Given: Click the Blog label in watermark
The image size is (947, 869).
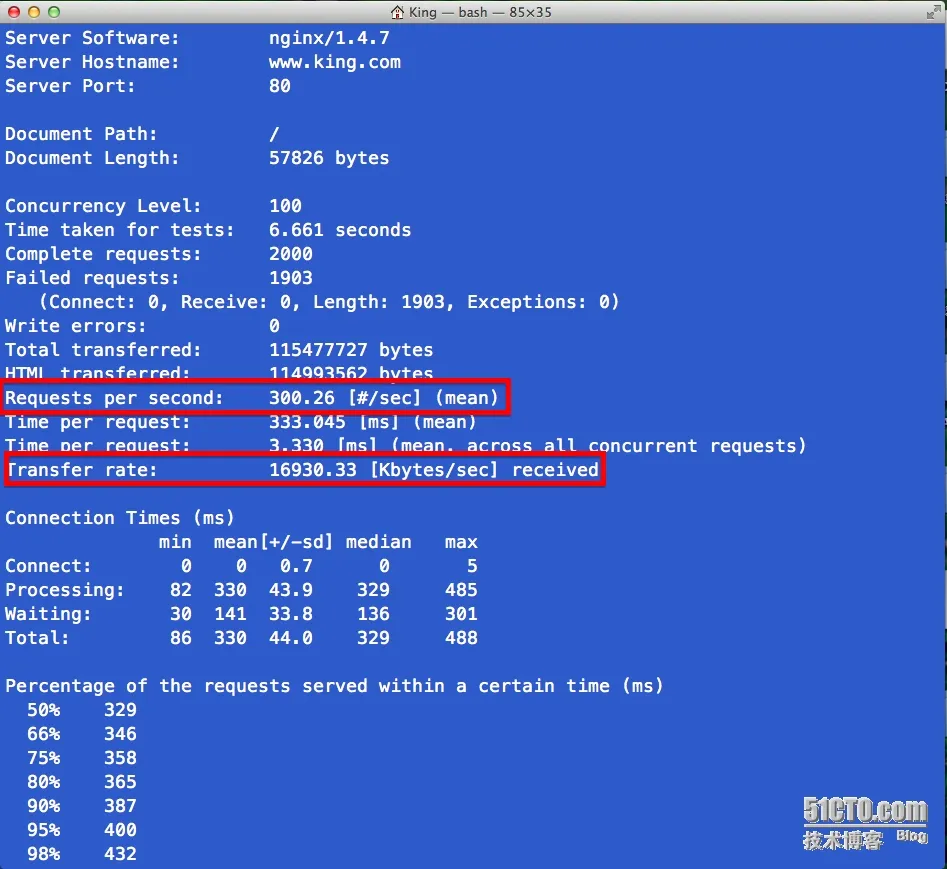Looking at the screenshot, I should [x=911, y=836].
